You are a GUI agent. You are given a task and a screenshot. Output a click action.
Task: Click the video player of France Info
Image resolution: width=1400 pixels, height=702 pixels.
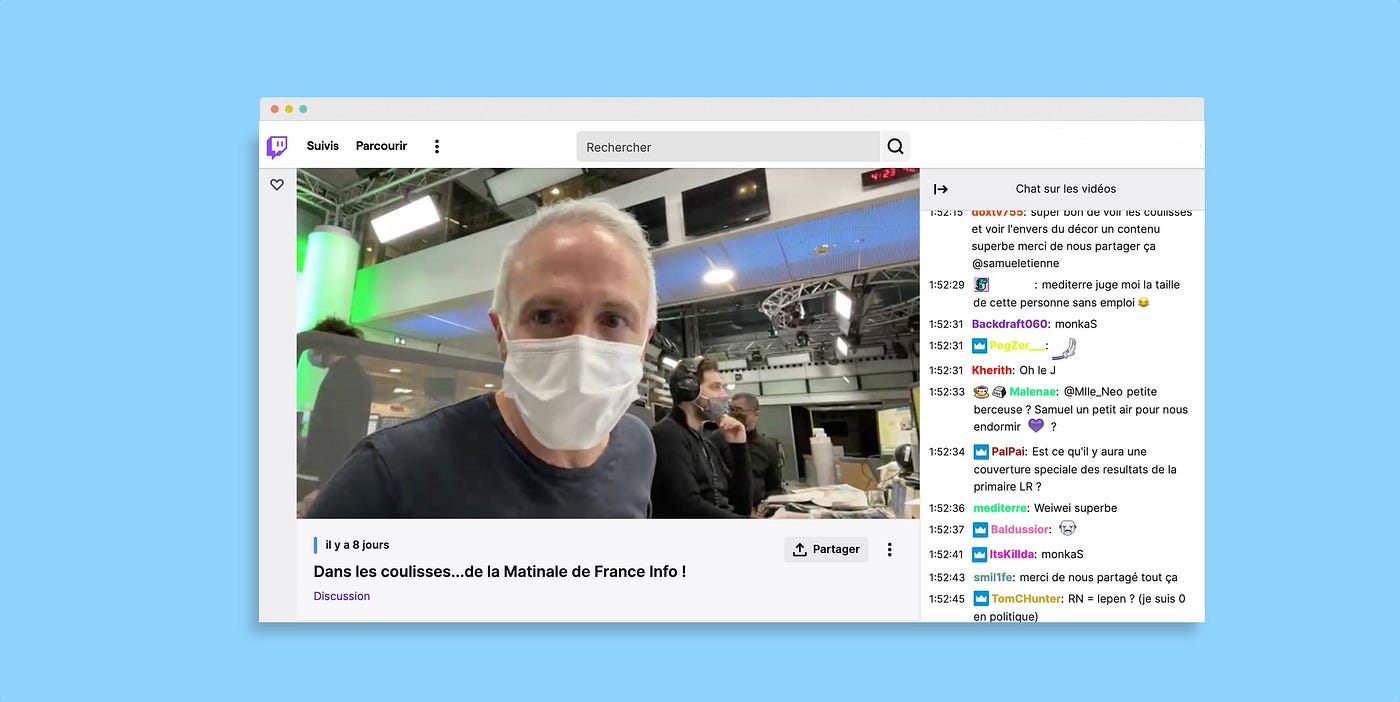click(608, 343)
